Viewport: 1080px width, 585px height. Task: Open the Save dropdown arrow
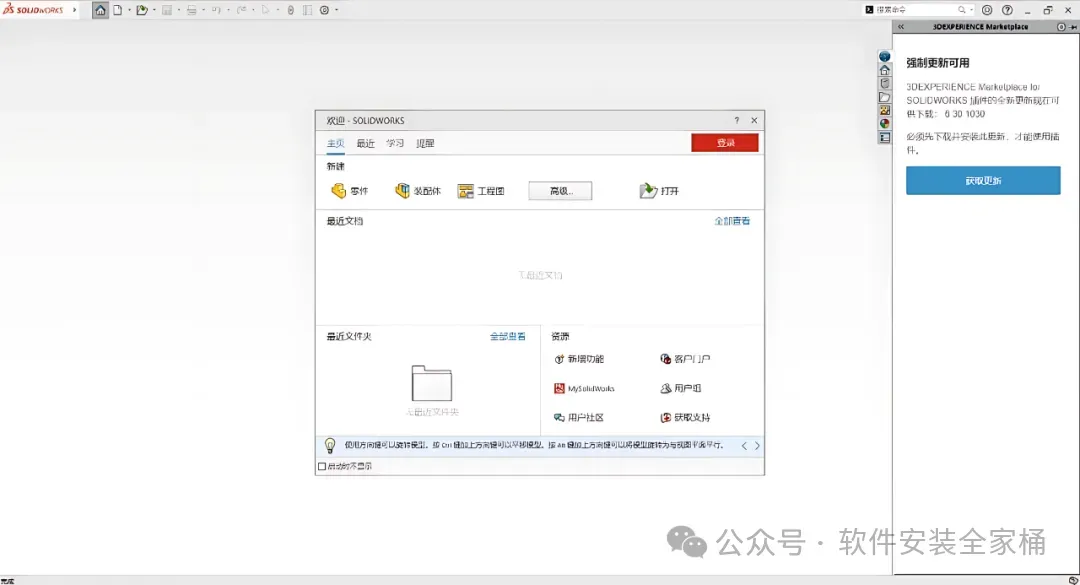pos(178,10)
